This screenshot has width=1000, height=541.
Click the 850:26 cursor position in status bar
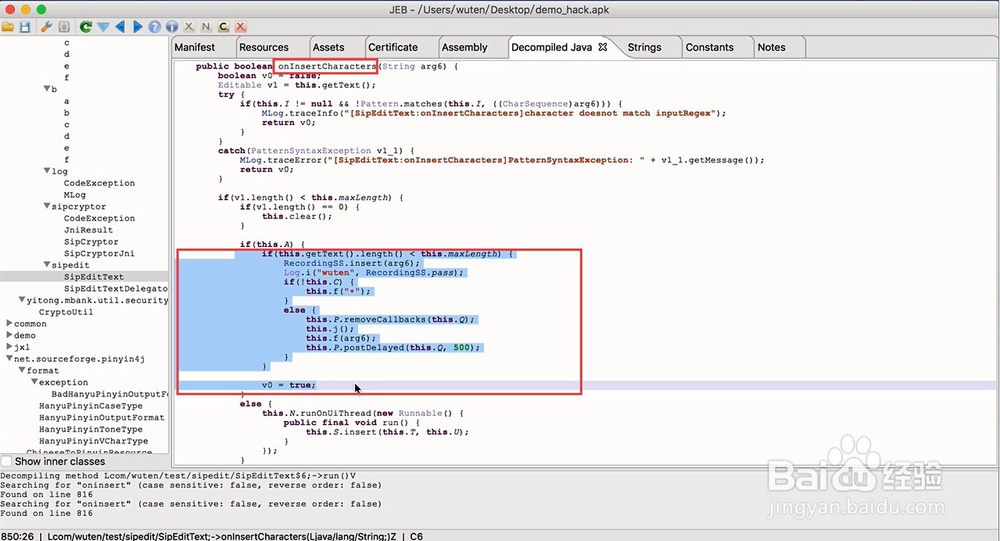(17, 537)
